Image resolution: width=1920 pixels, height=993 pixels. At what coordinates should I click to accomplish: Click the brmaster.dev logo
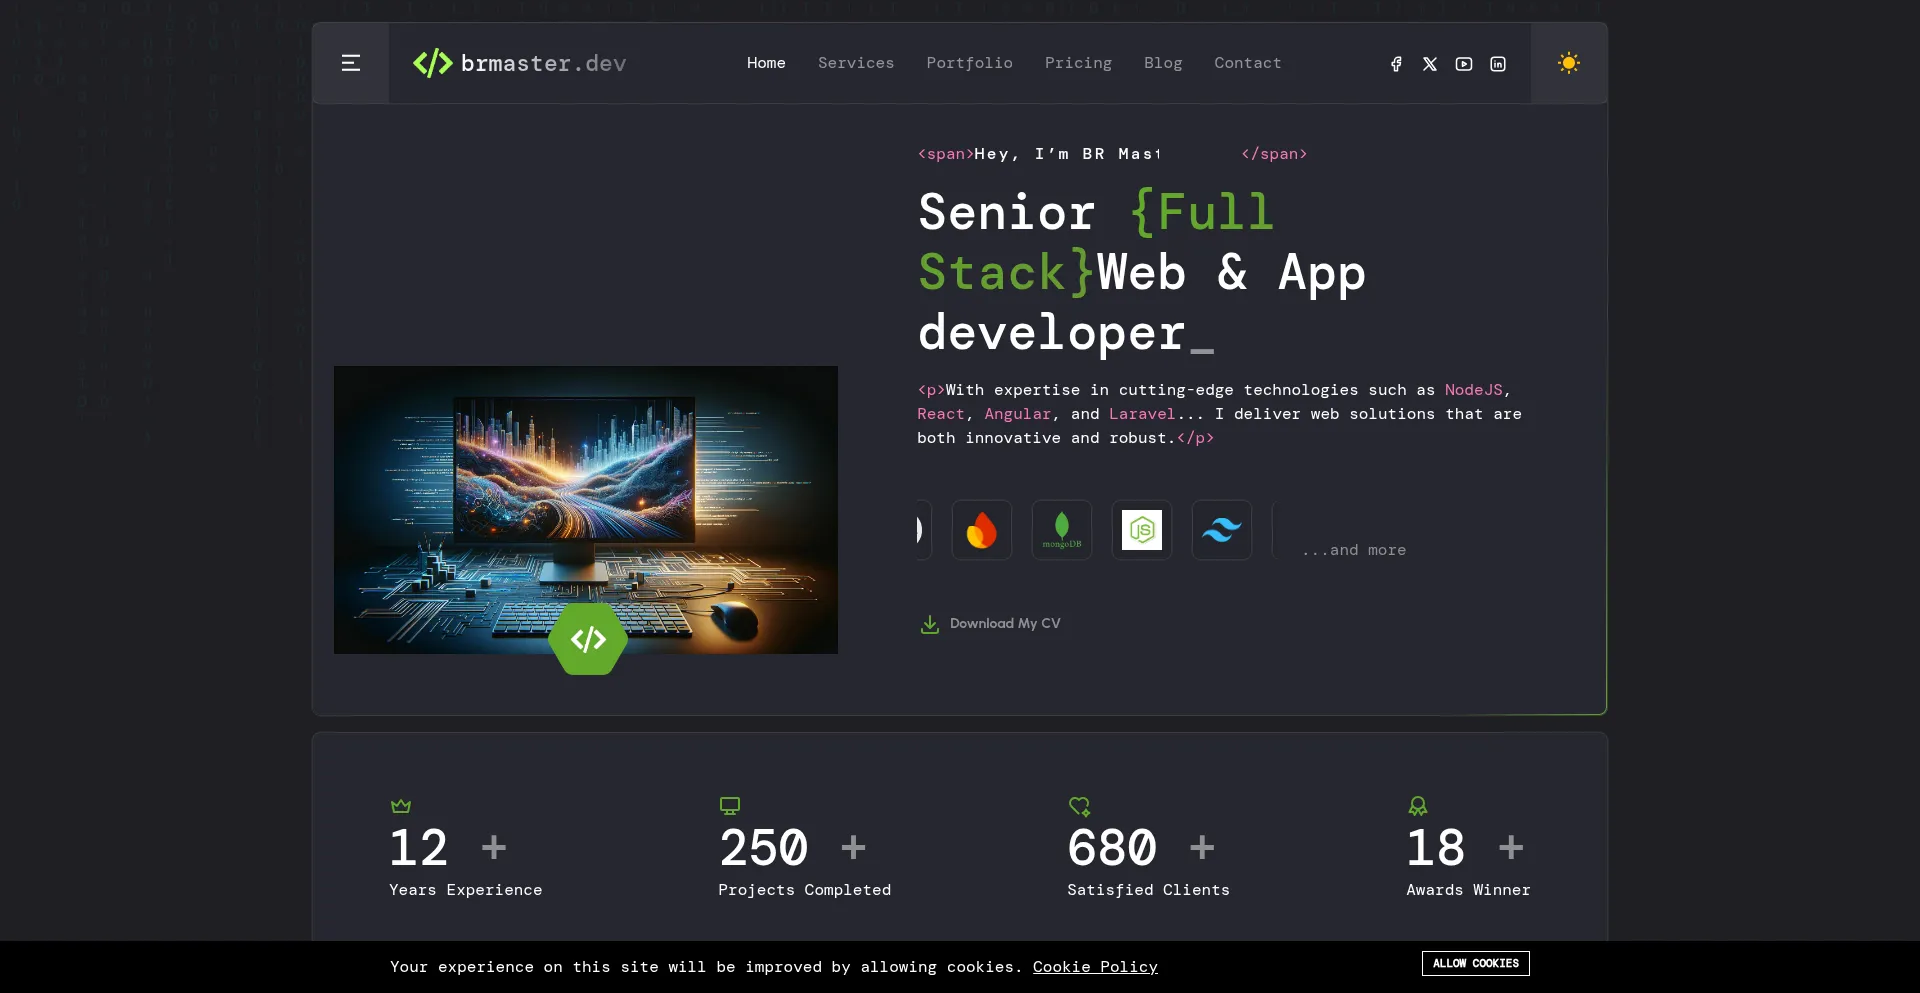click(519, 63)
